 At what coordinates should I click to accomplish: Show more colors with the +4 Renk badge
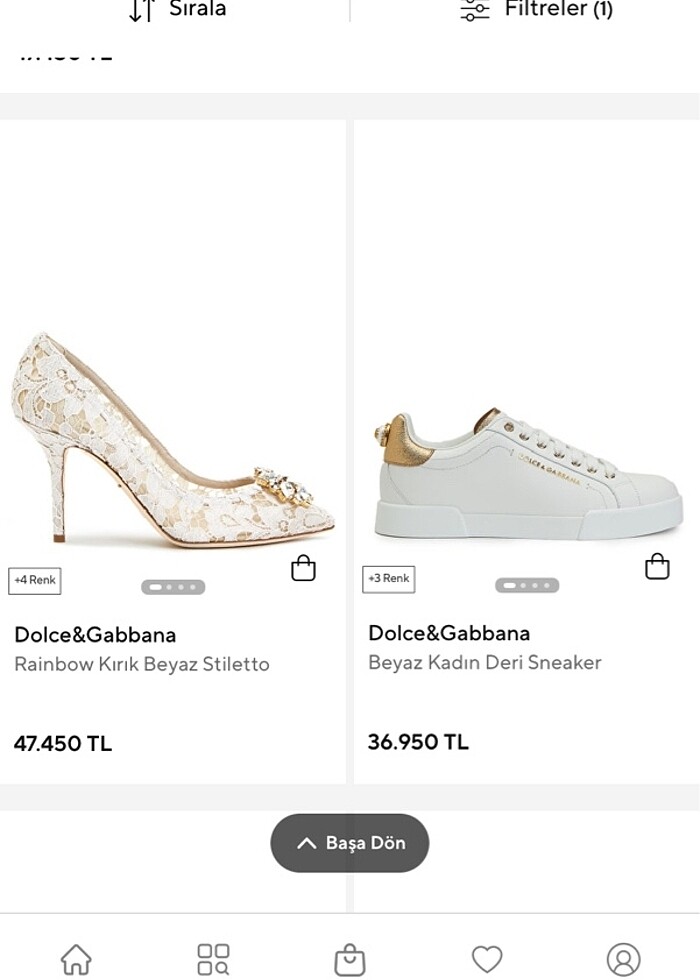pyautogui.click(x=34, y=580)
